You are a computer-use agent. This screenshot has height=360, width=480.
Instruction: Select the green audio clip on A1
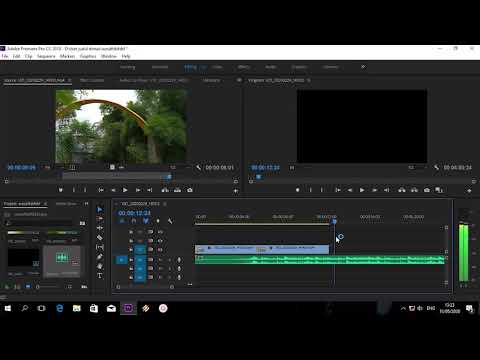click(x=320, y=260)
